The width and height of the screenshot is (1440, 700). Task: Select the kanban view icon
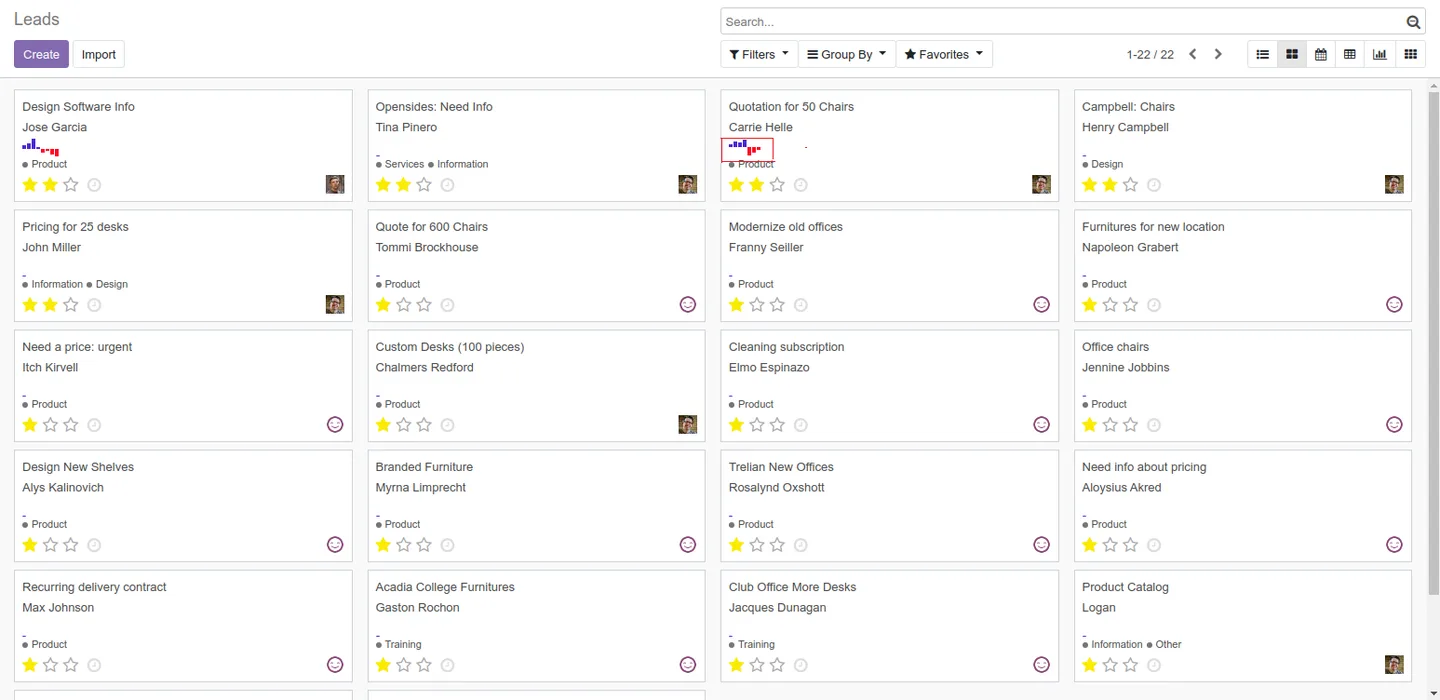1292,54
